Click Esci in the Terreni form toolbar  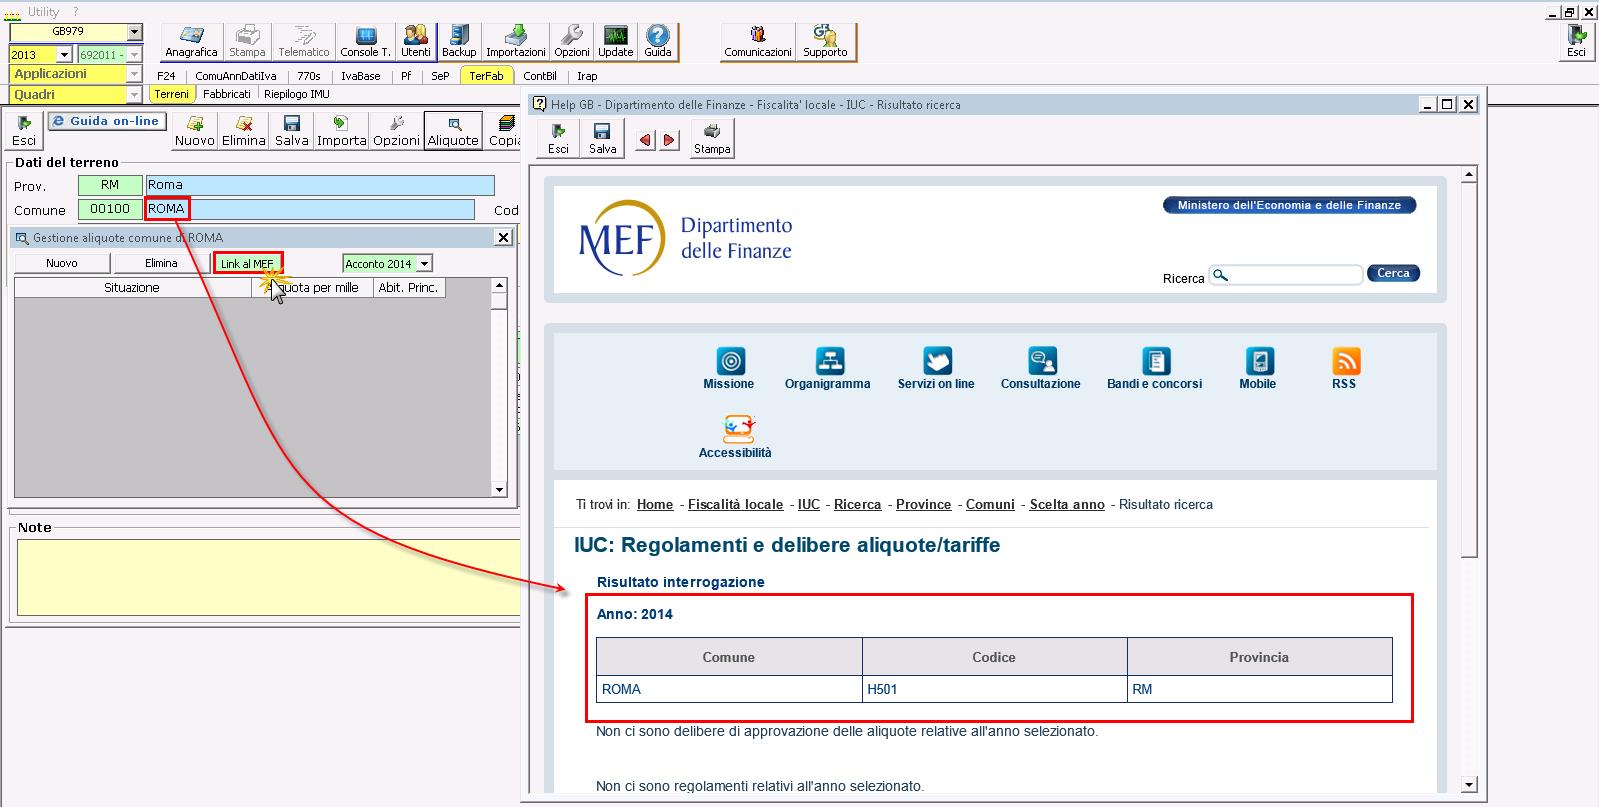(24, 131)
